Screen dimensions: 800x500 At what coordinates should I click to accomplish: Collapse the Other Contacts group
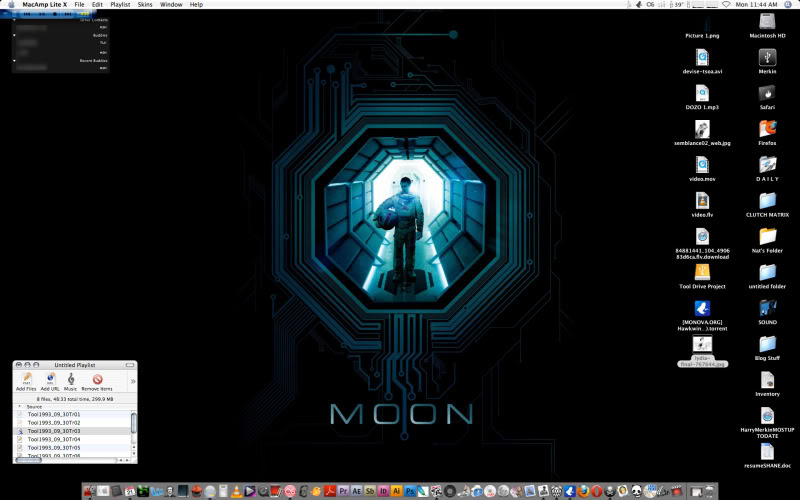point(14,20)
